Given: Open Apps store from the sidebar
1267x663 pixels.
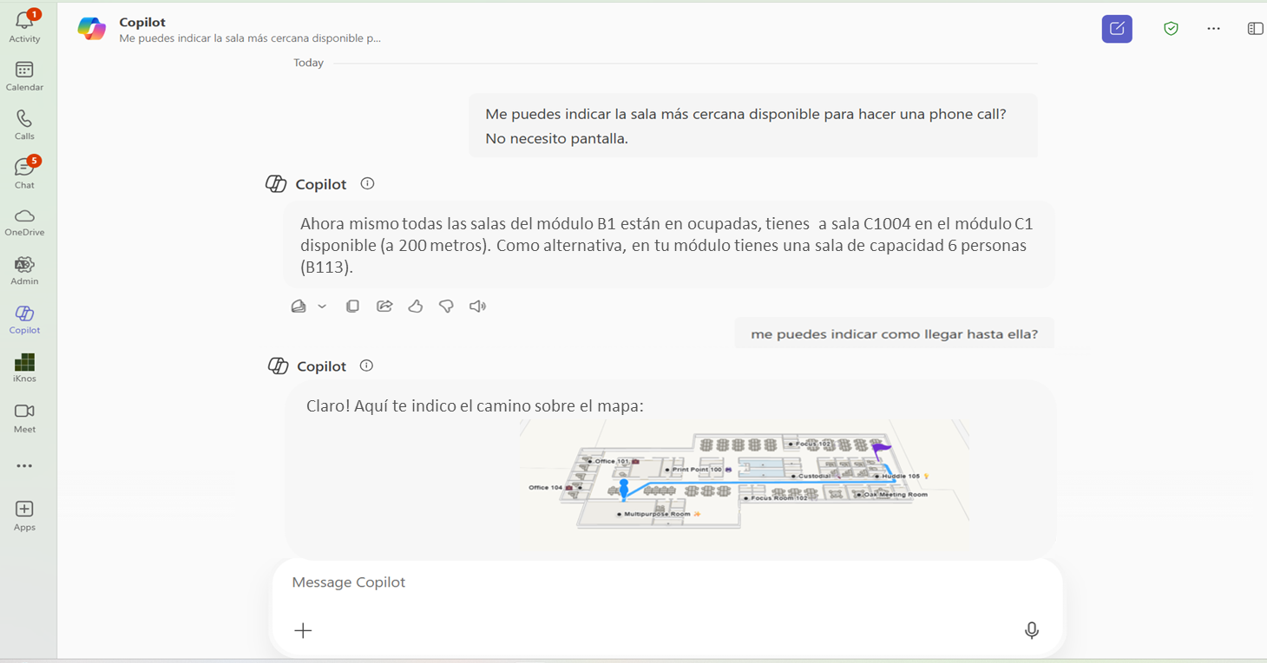Looking at the screenshot, I should pyautogui.click(x=24, y=515).
